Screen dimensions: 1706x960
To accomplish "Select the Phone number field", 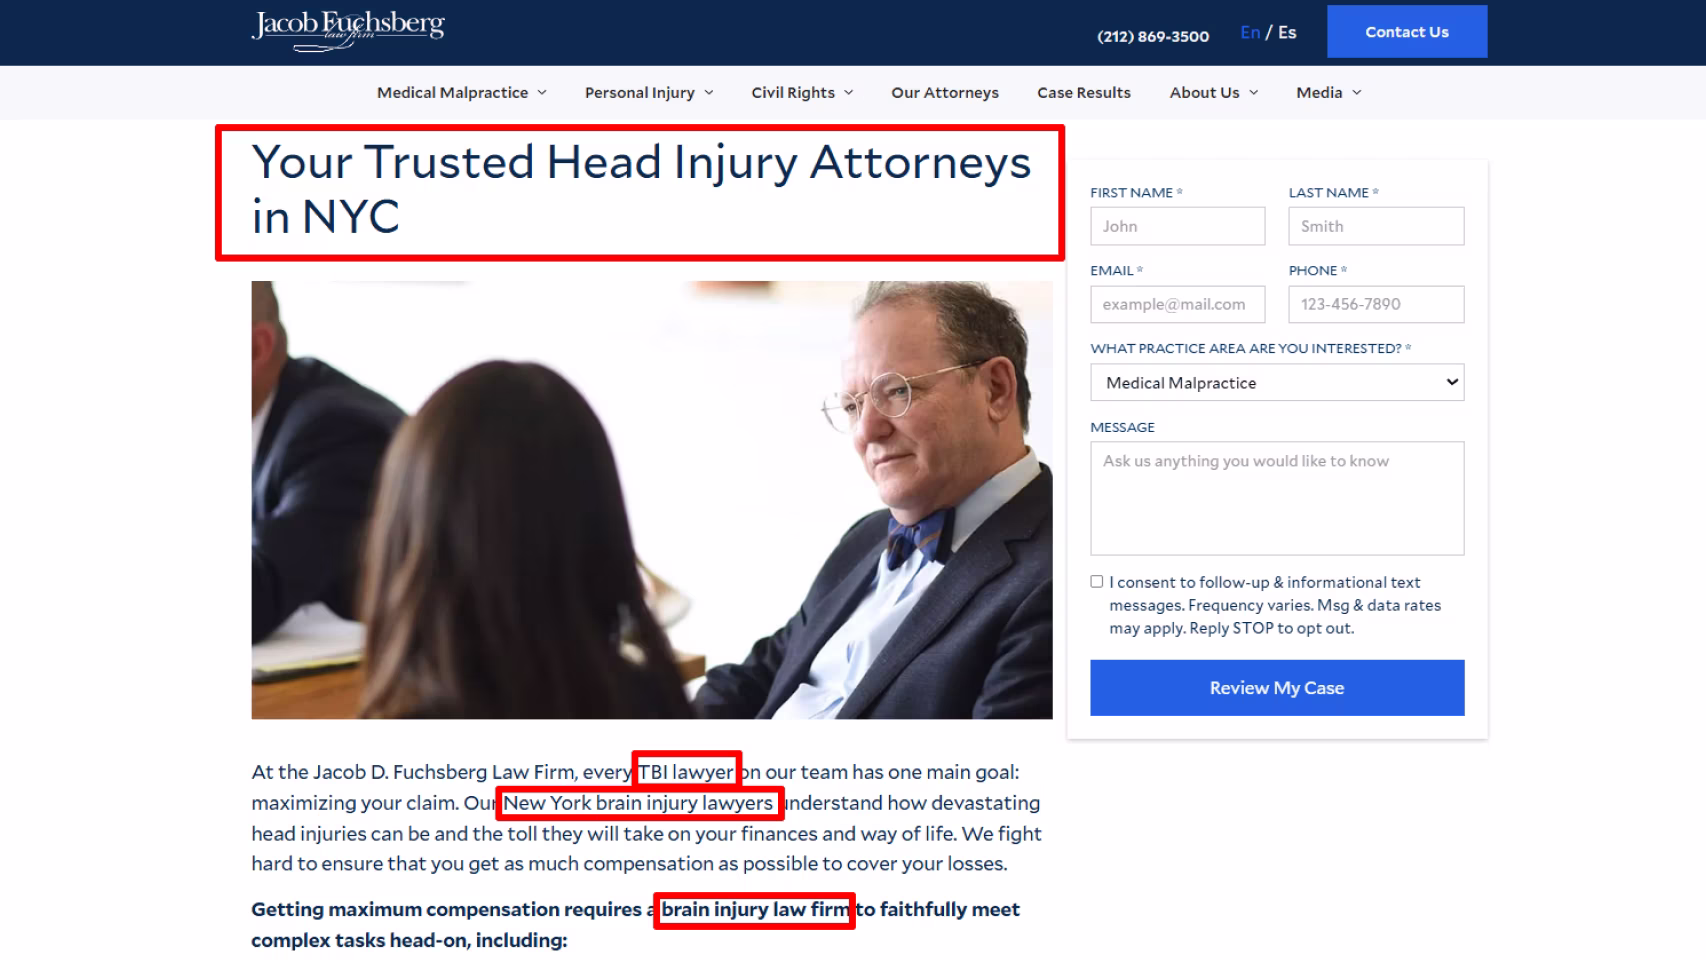I will [1376, 304].
